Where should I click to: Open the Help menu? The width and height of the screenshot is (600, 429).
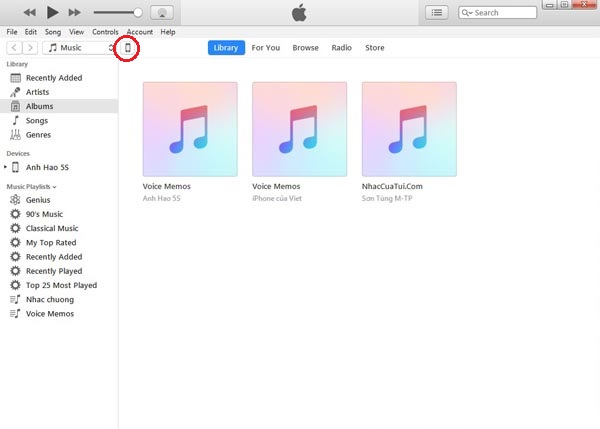[168, 32]
